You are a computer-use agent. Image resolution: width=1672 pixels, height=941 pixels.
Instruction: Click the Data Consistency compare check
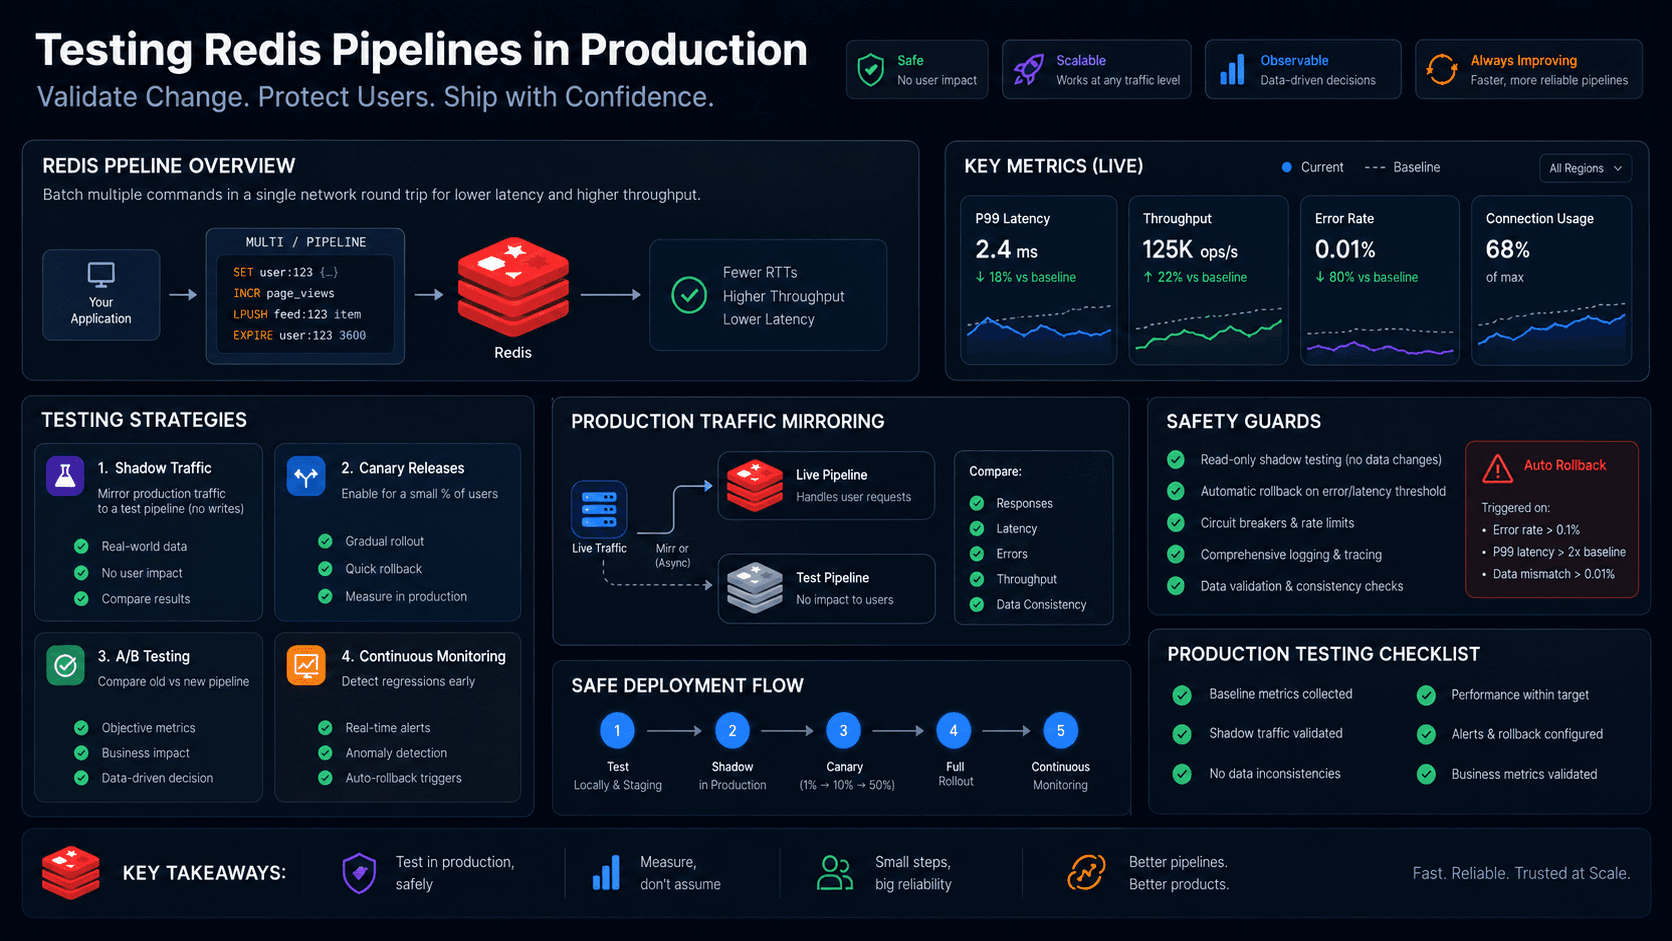click(x=977, y=604)
